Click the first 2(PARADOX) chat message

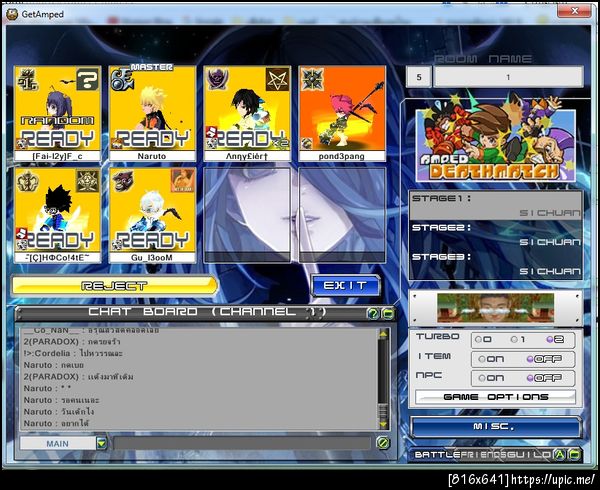click(x=72, y=342)
